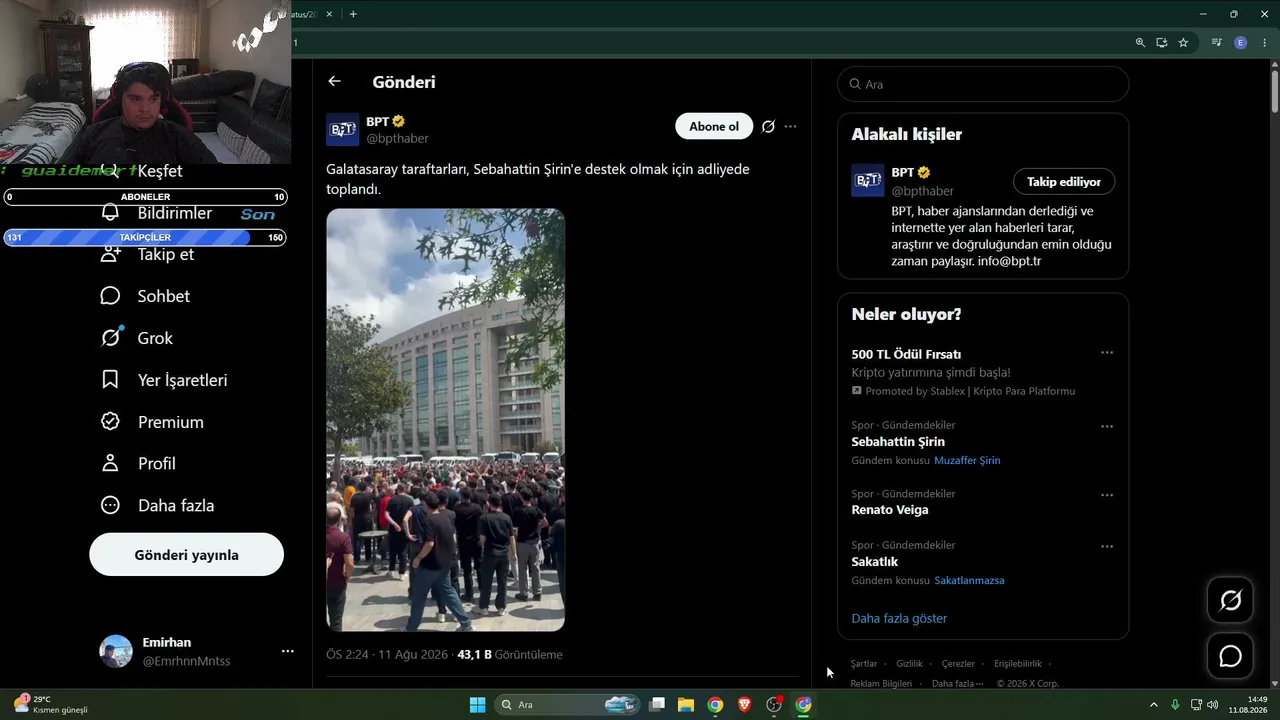Open the media controls icon in Chrome toolbar
Image resolution: width=1280 pixels, height=720 pixels.
coord(1217,43)
